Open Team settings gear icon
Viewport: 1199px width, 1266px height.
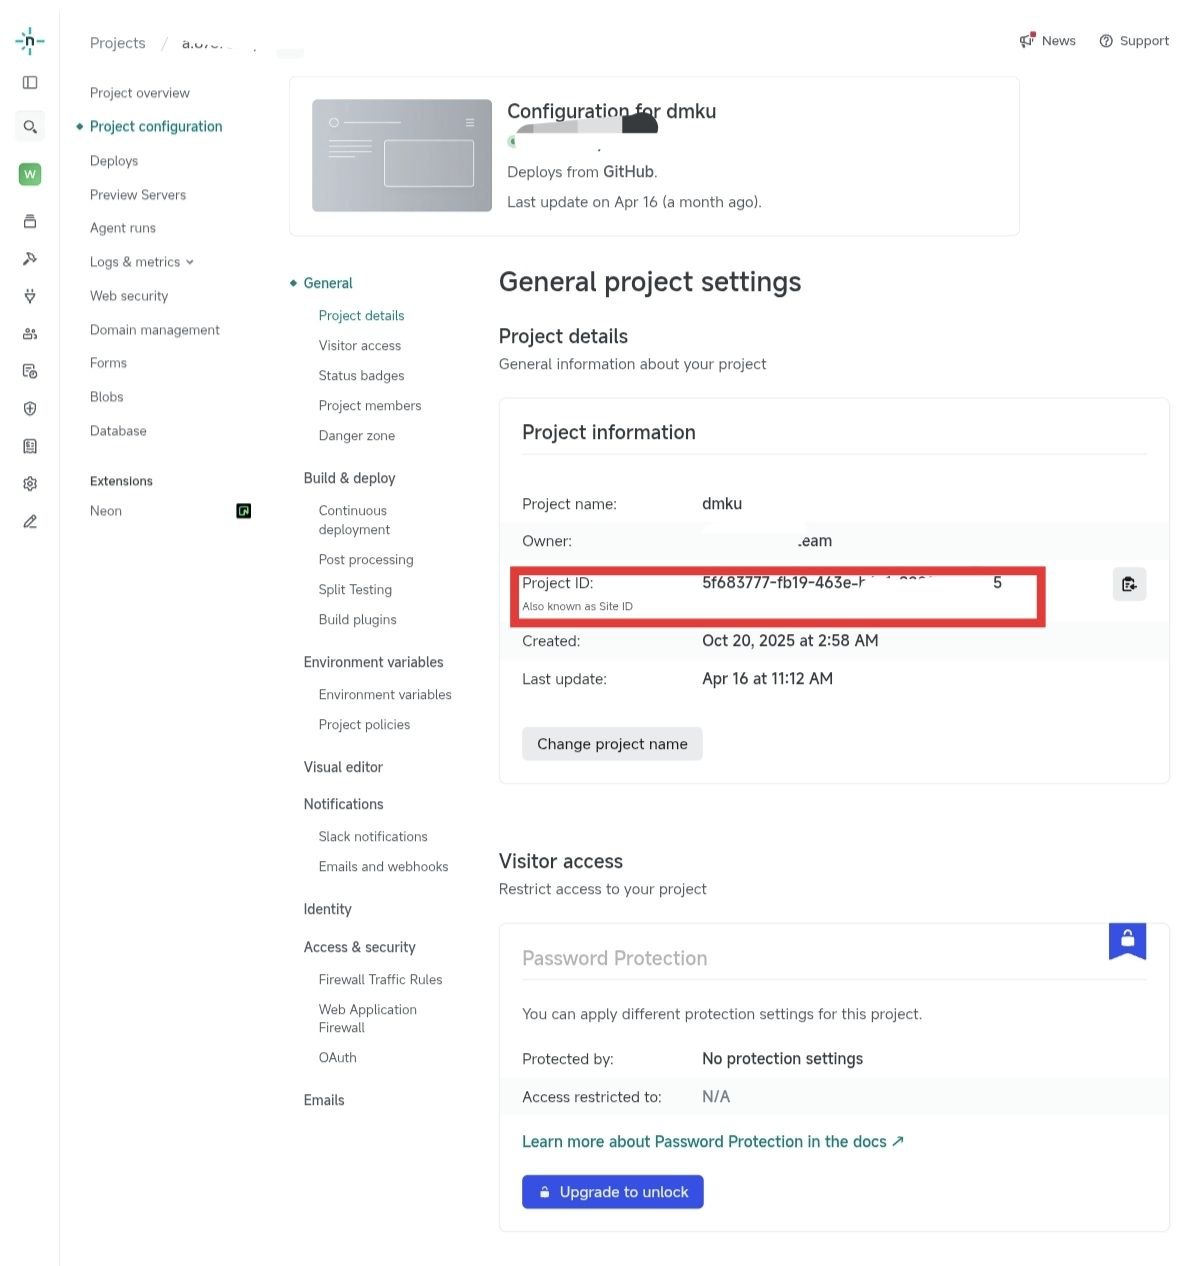click(x=30, y=484)
